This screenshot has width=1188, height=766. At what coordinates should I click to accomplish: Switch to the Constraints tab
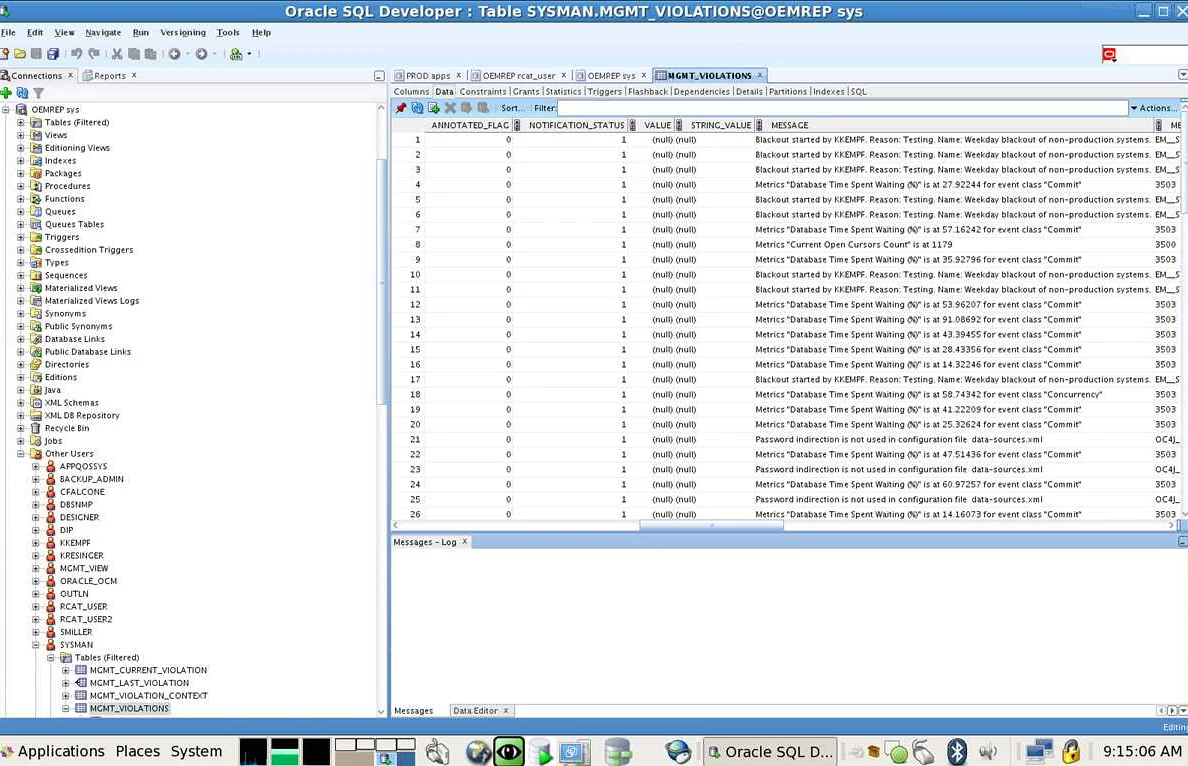tap(482, 91)
